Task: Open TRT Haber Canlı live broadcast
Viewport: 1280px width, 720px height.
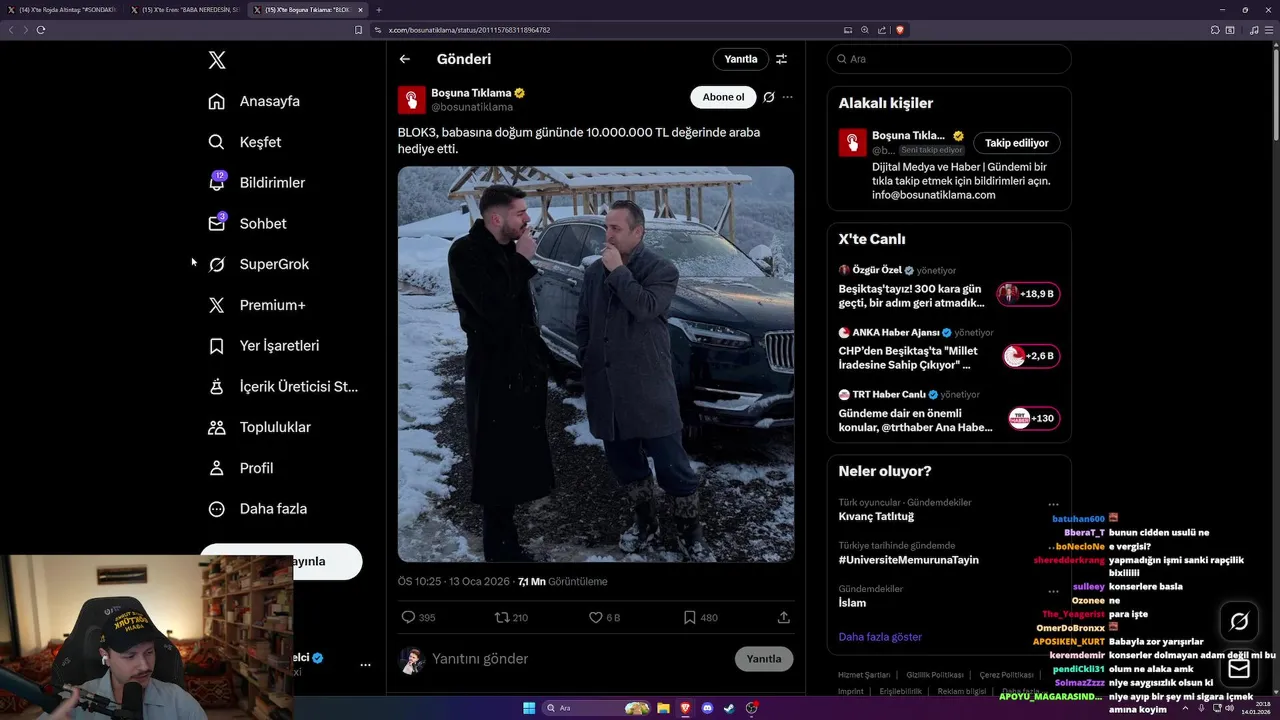Action: (x=949, y=410)
